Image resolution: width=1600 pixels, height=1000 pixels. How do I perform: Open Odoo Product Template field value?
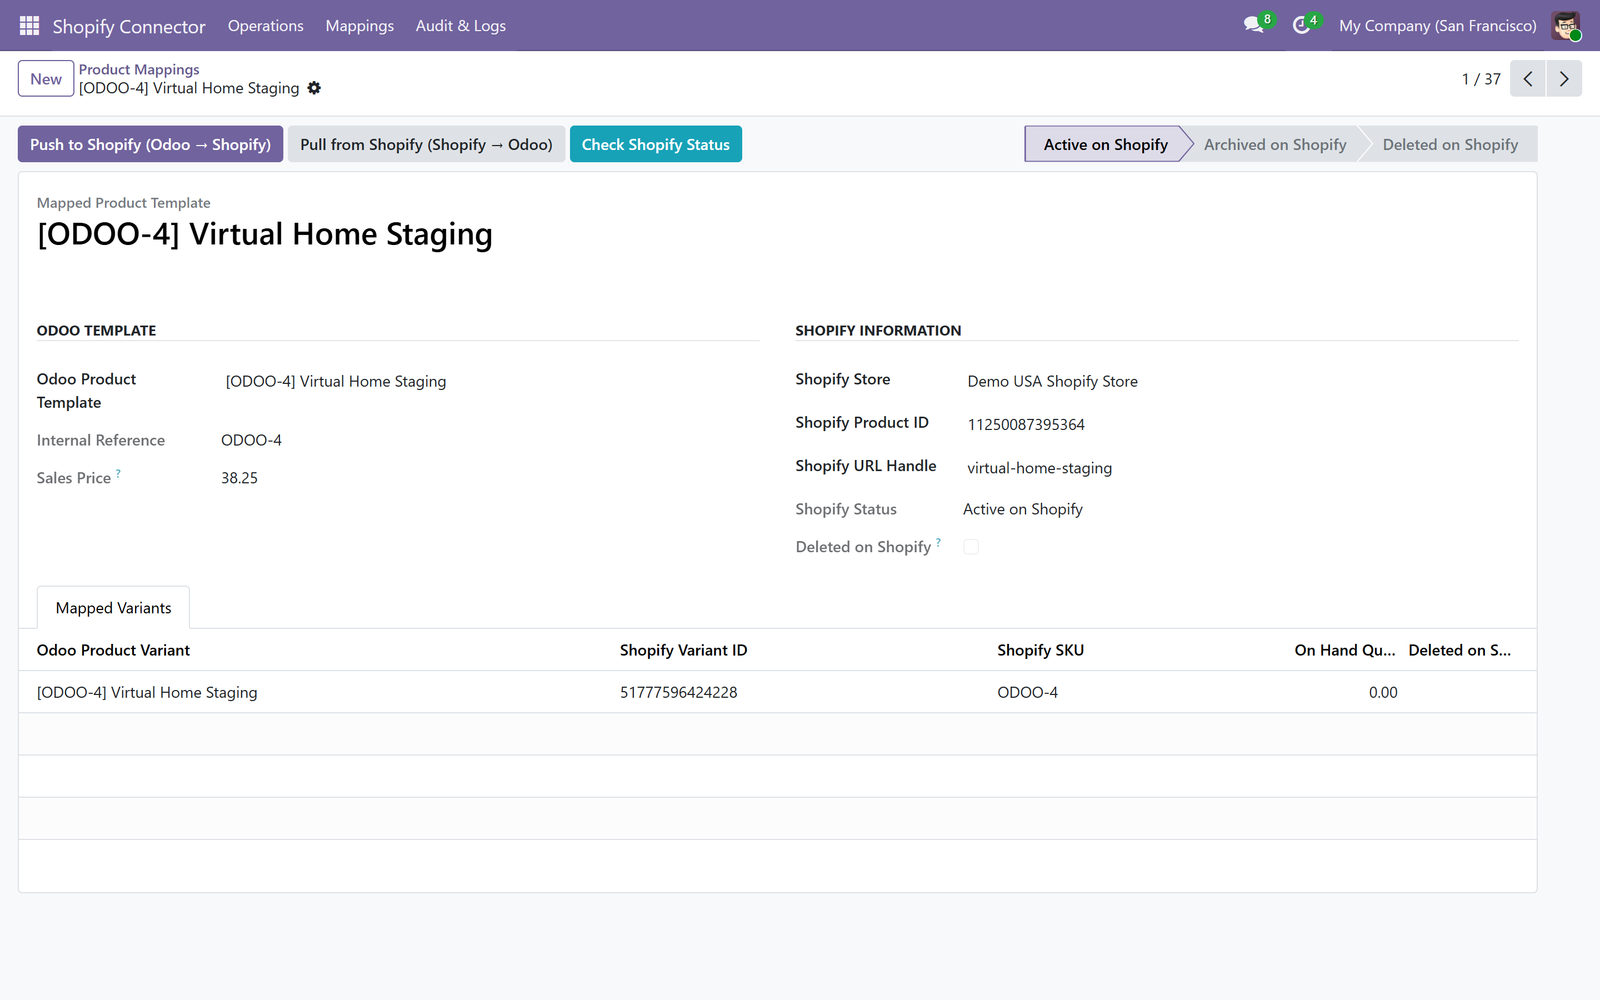[x=336, y=381]
